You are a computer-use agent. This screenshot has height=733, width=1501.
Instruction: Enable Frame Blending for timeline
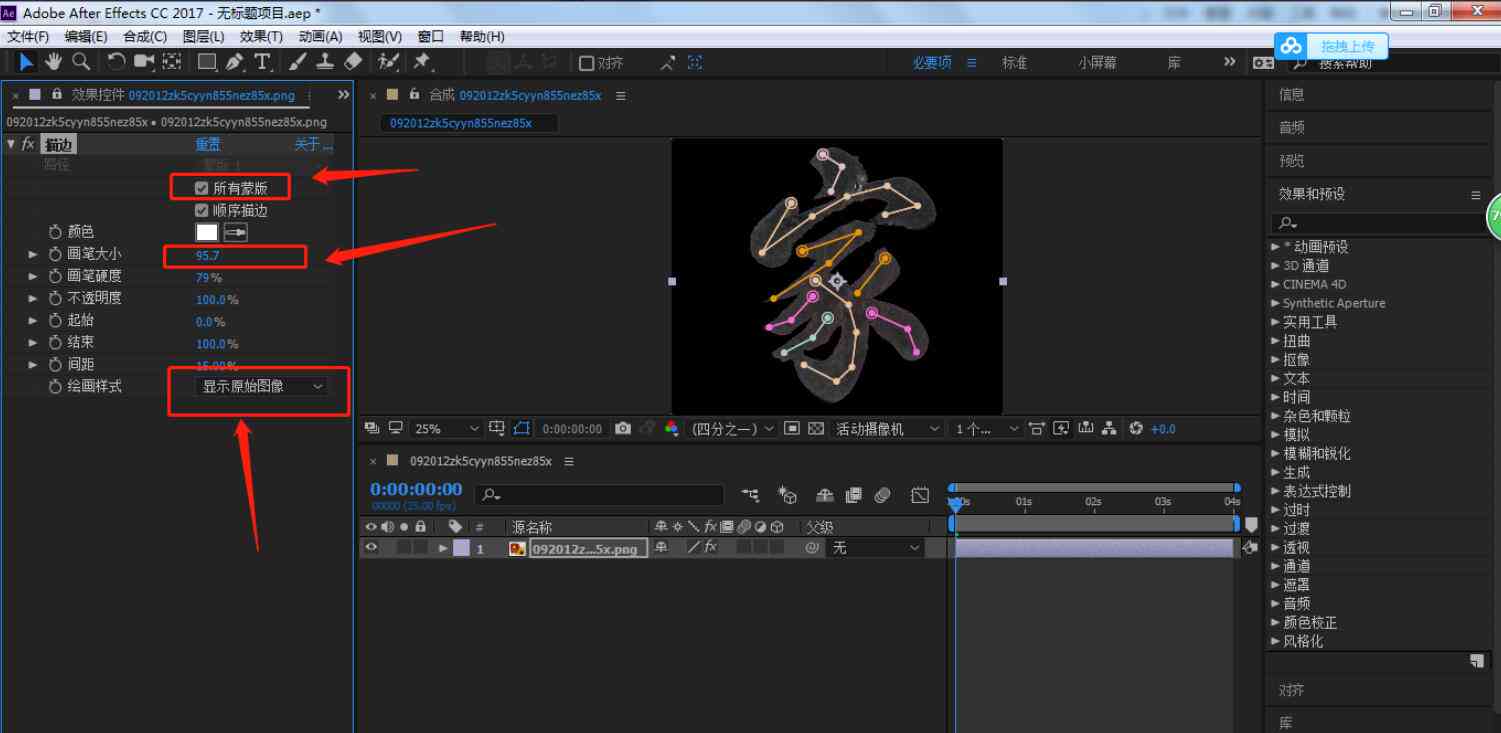[x=853, y=495]
